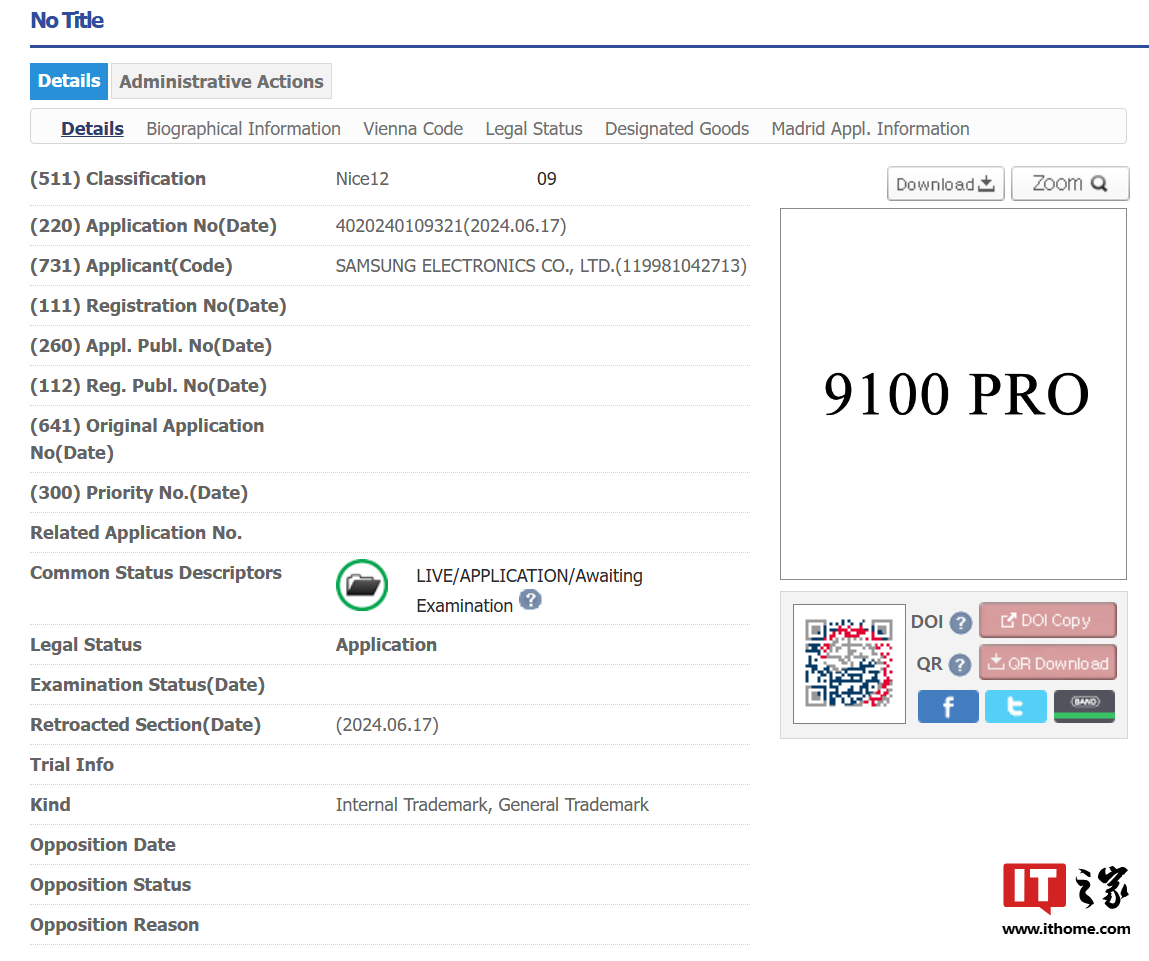Screen dimensions: 1149x961
Task: Open Legal Status section link
Action: 534,129
